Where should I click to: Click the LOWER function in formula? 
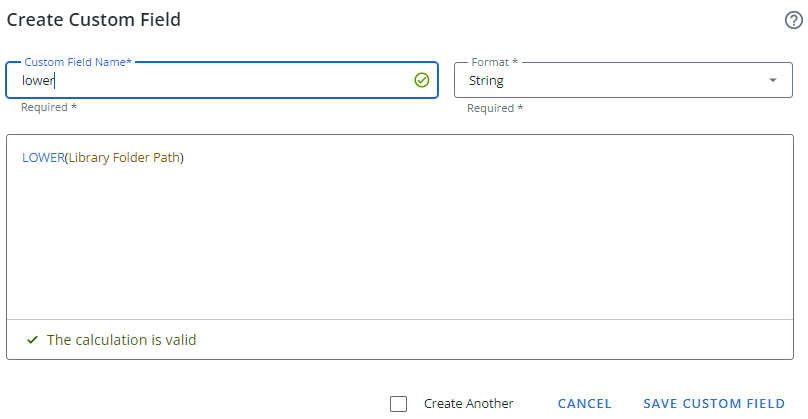click(43, 158)
